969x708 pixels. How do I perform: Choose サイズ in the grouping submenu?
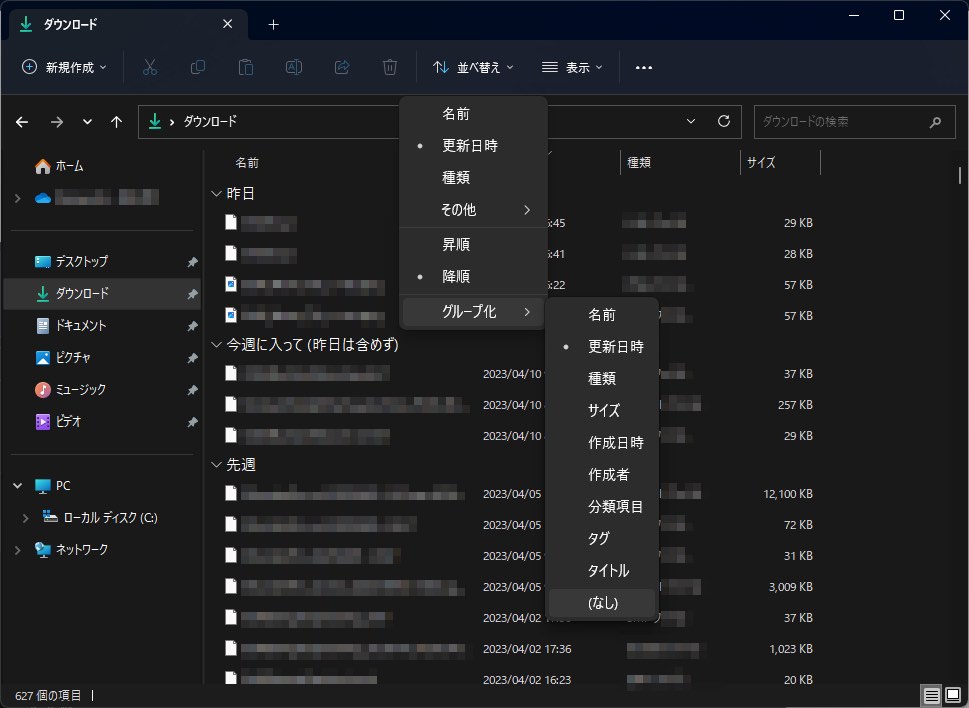pos(604,411)
